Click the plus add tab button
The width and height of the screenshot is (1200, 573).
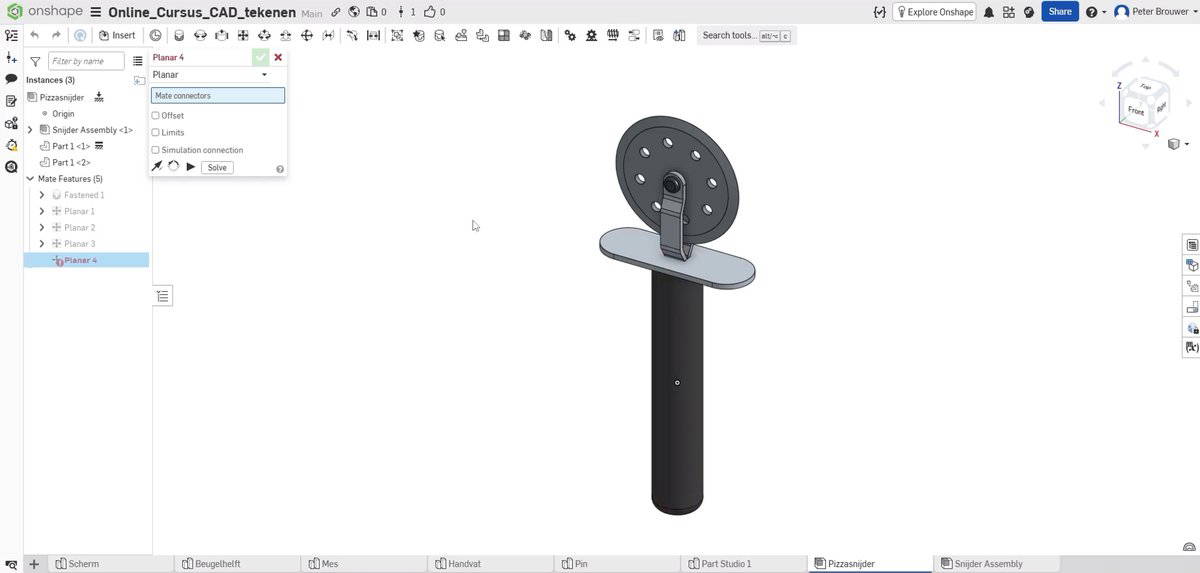pyautogui.click(x=33, y=564)
